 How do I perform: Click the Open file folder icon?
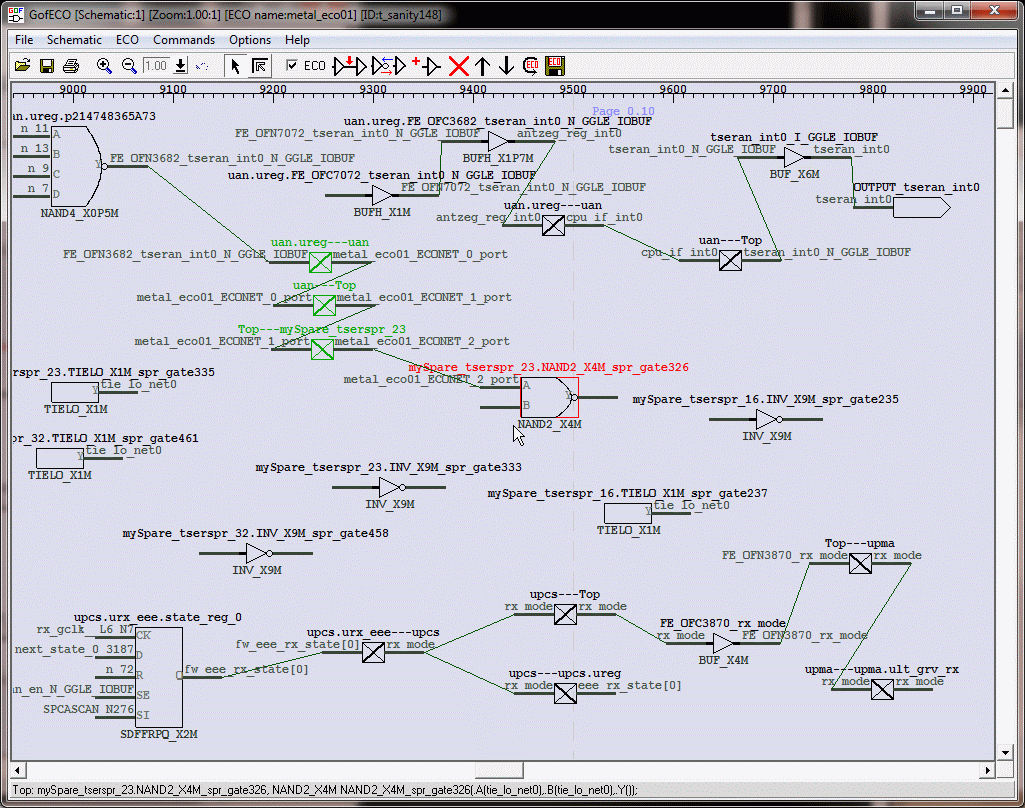point(22,66)
